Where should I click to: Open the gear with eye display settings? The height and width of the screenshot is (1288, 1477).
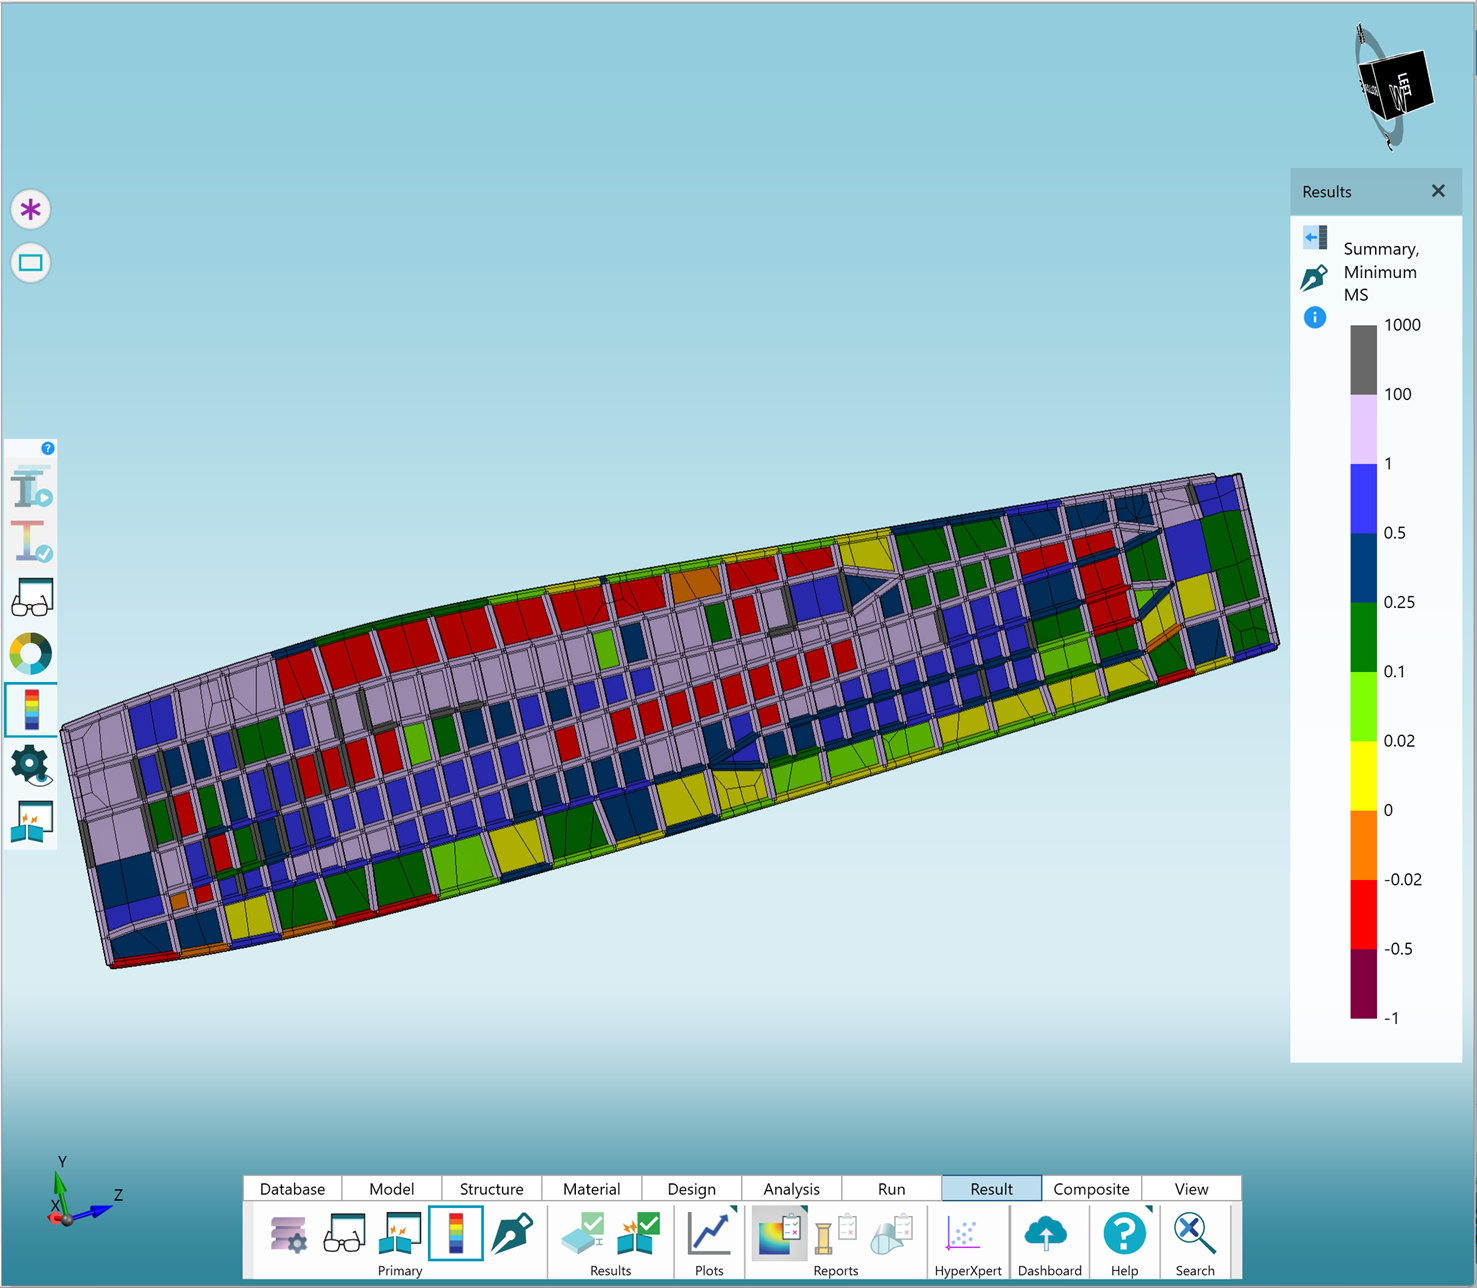click(31, 765)
